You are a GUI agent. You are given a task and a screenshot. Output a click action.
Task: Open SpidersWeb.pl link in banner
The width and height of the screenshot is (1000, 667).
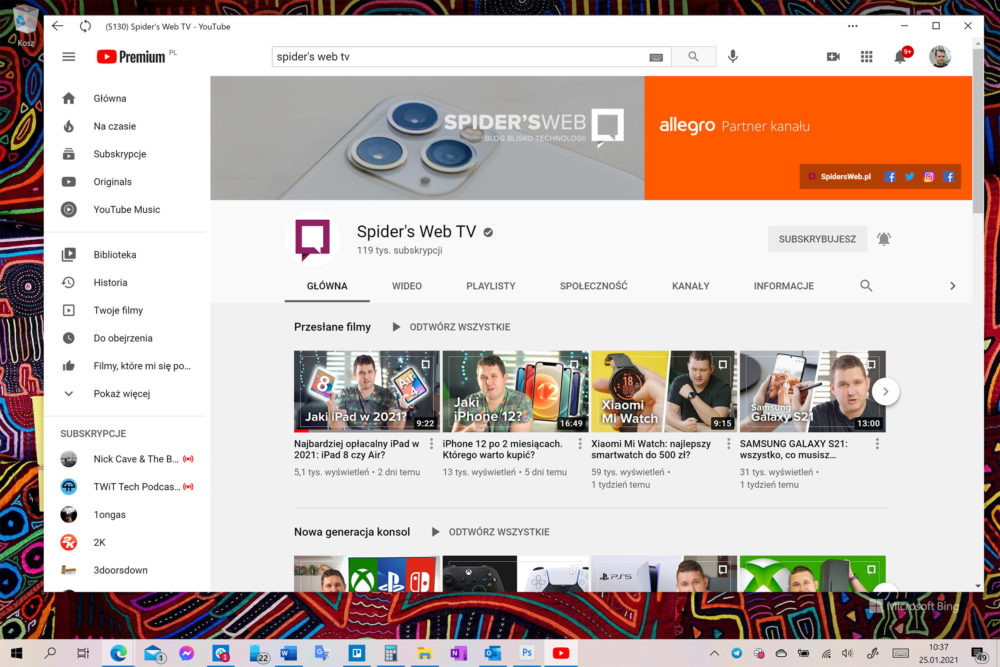click(840, 177)
